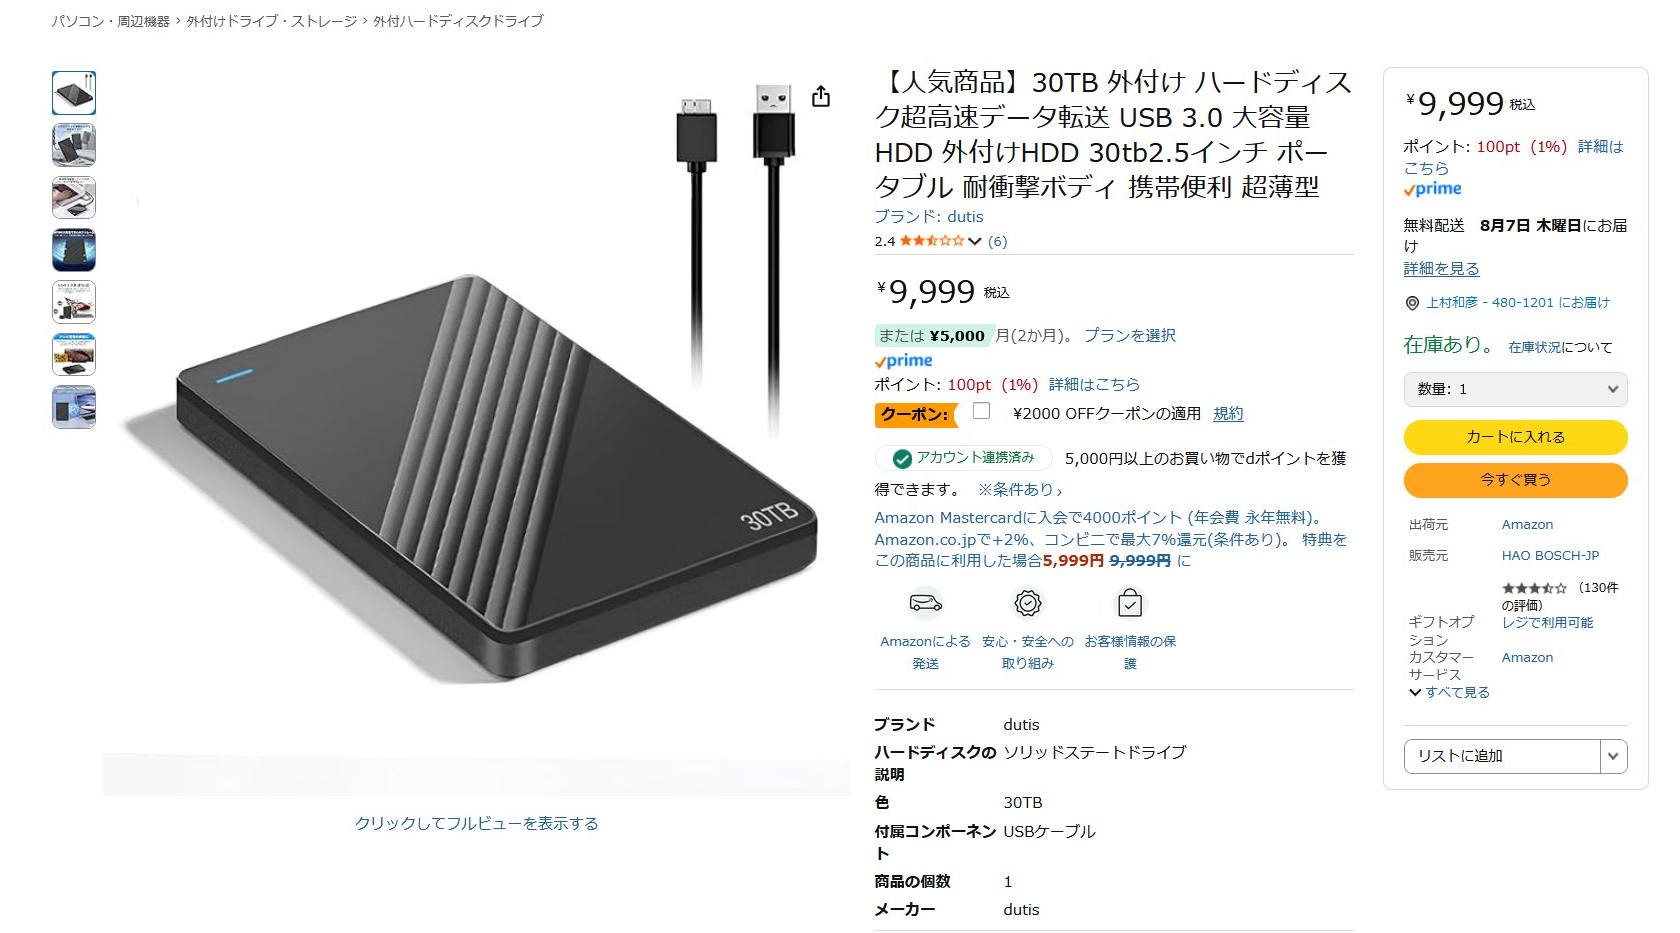Add item with カートに入れる button
This screenshot has width=1680, height=933.
pyautogui.click(x=1515, y=437)
